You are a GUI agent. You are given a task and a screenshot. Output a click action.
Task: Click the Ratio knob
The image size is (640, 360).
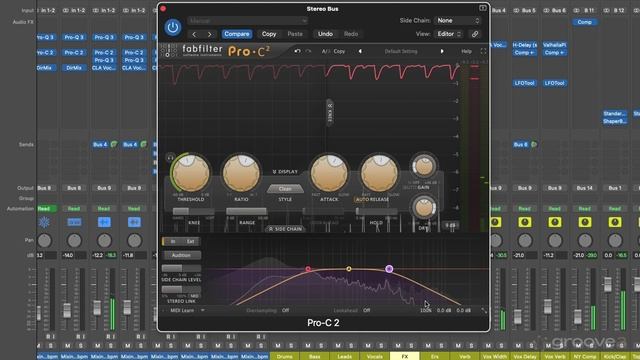[241, 173]
